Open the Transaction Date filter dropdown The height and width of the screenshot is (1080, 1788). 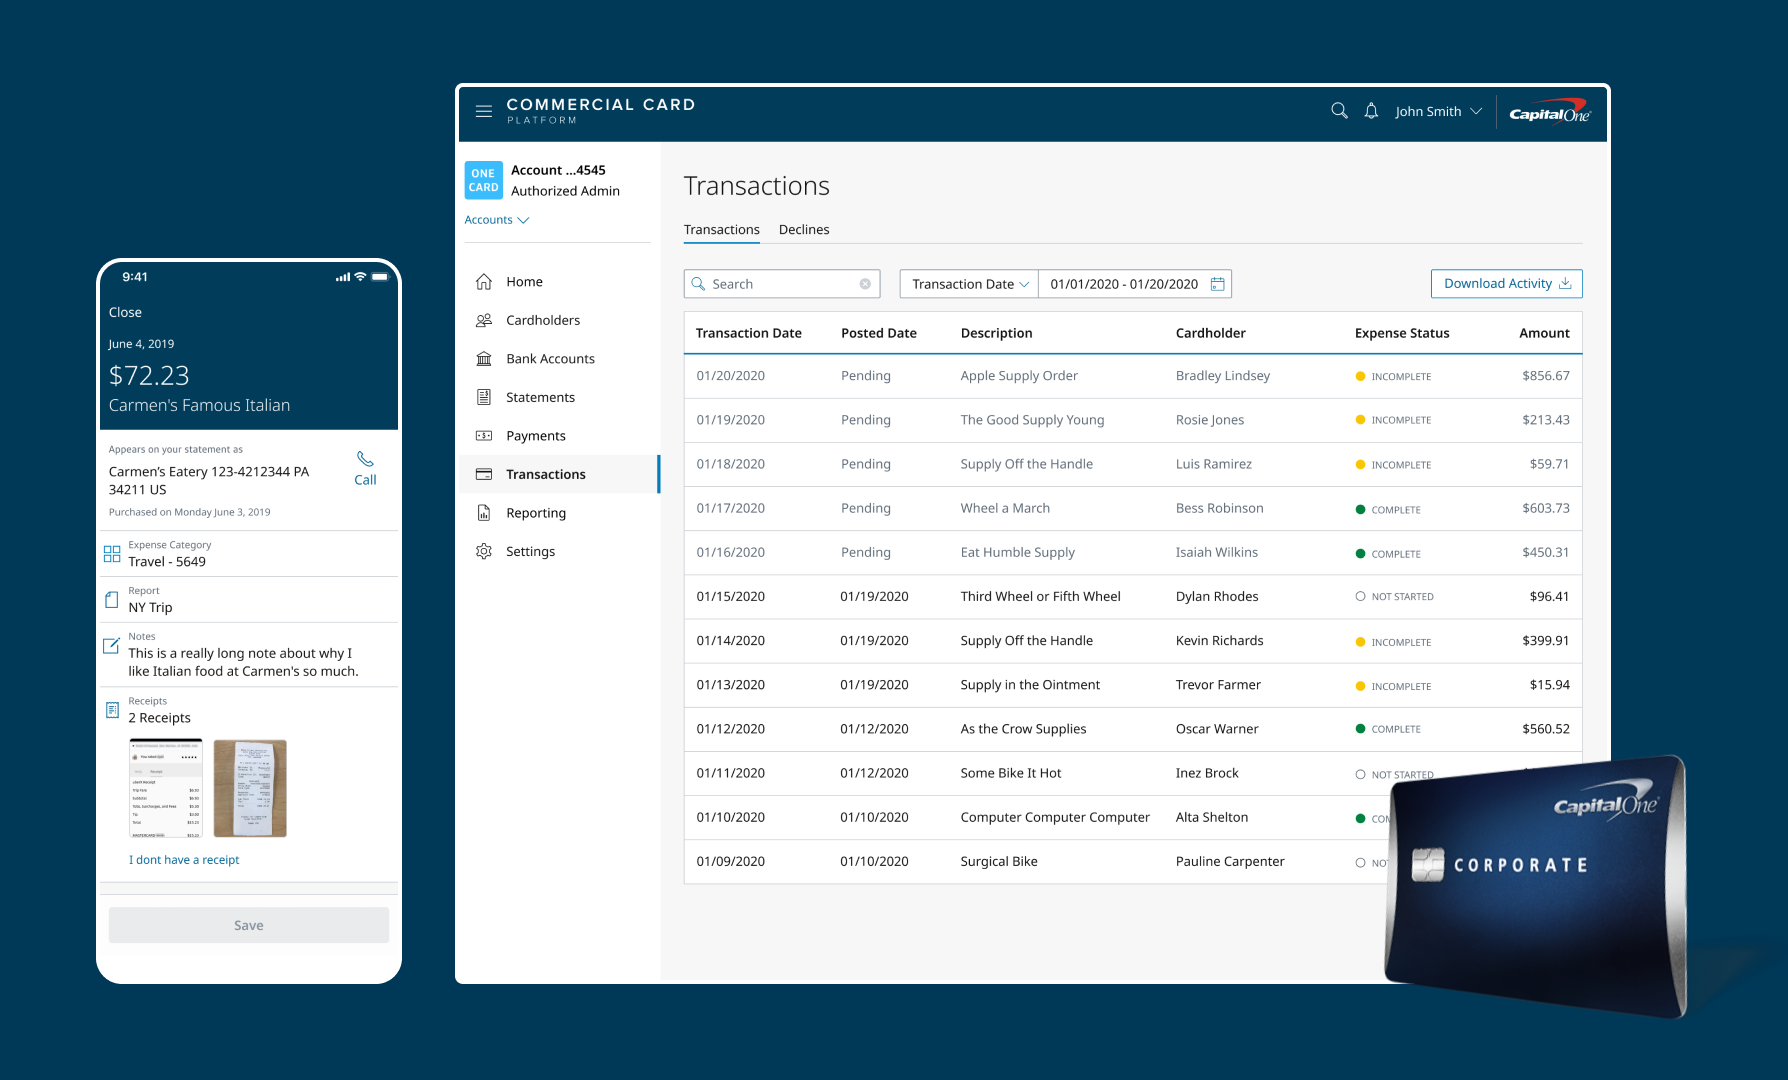click(969, 284)
